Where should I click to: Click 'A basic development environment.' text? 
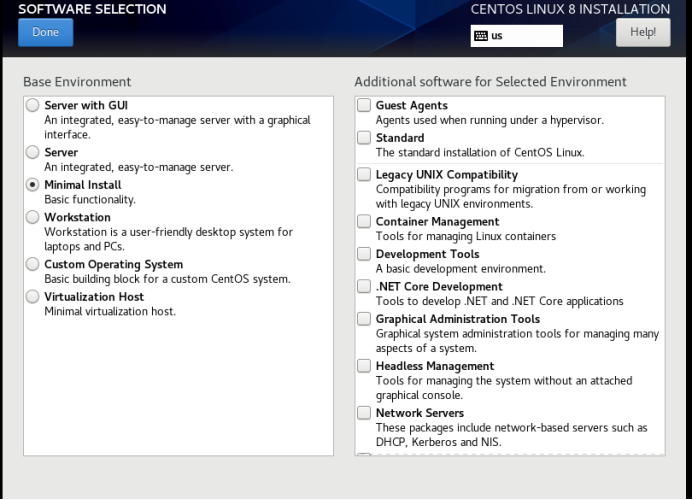click(461, 269)
